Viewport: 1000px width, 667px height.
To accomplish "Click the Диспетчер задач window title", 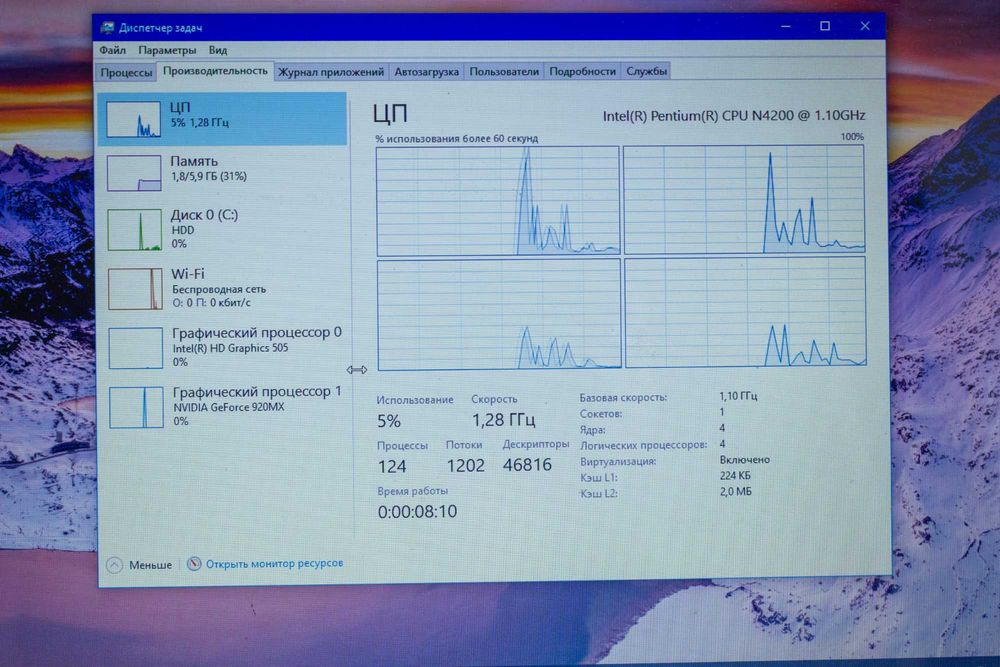I will point(160,27).
